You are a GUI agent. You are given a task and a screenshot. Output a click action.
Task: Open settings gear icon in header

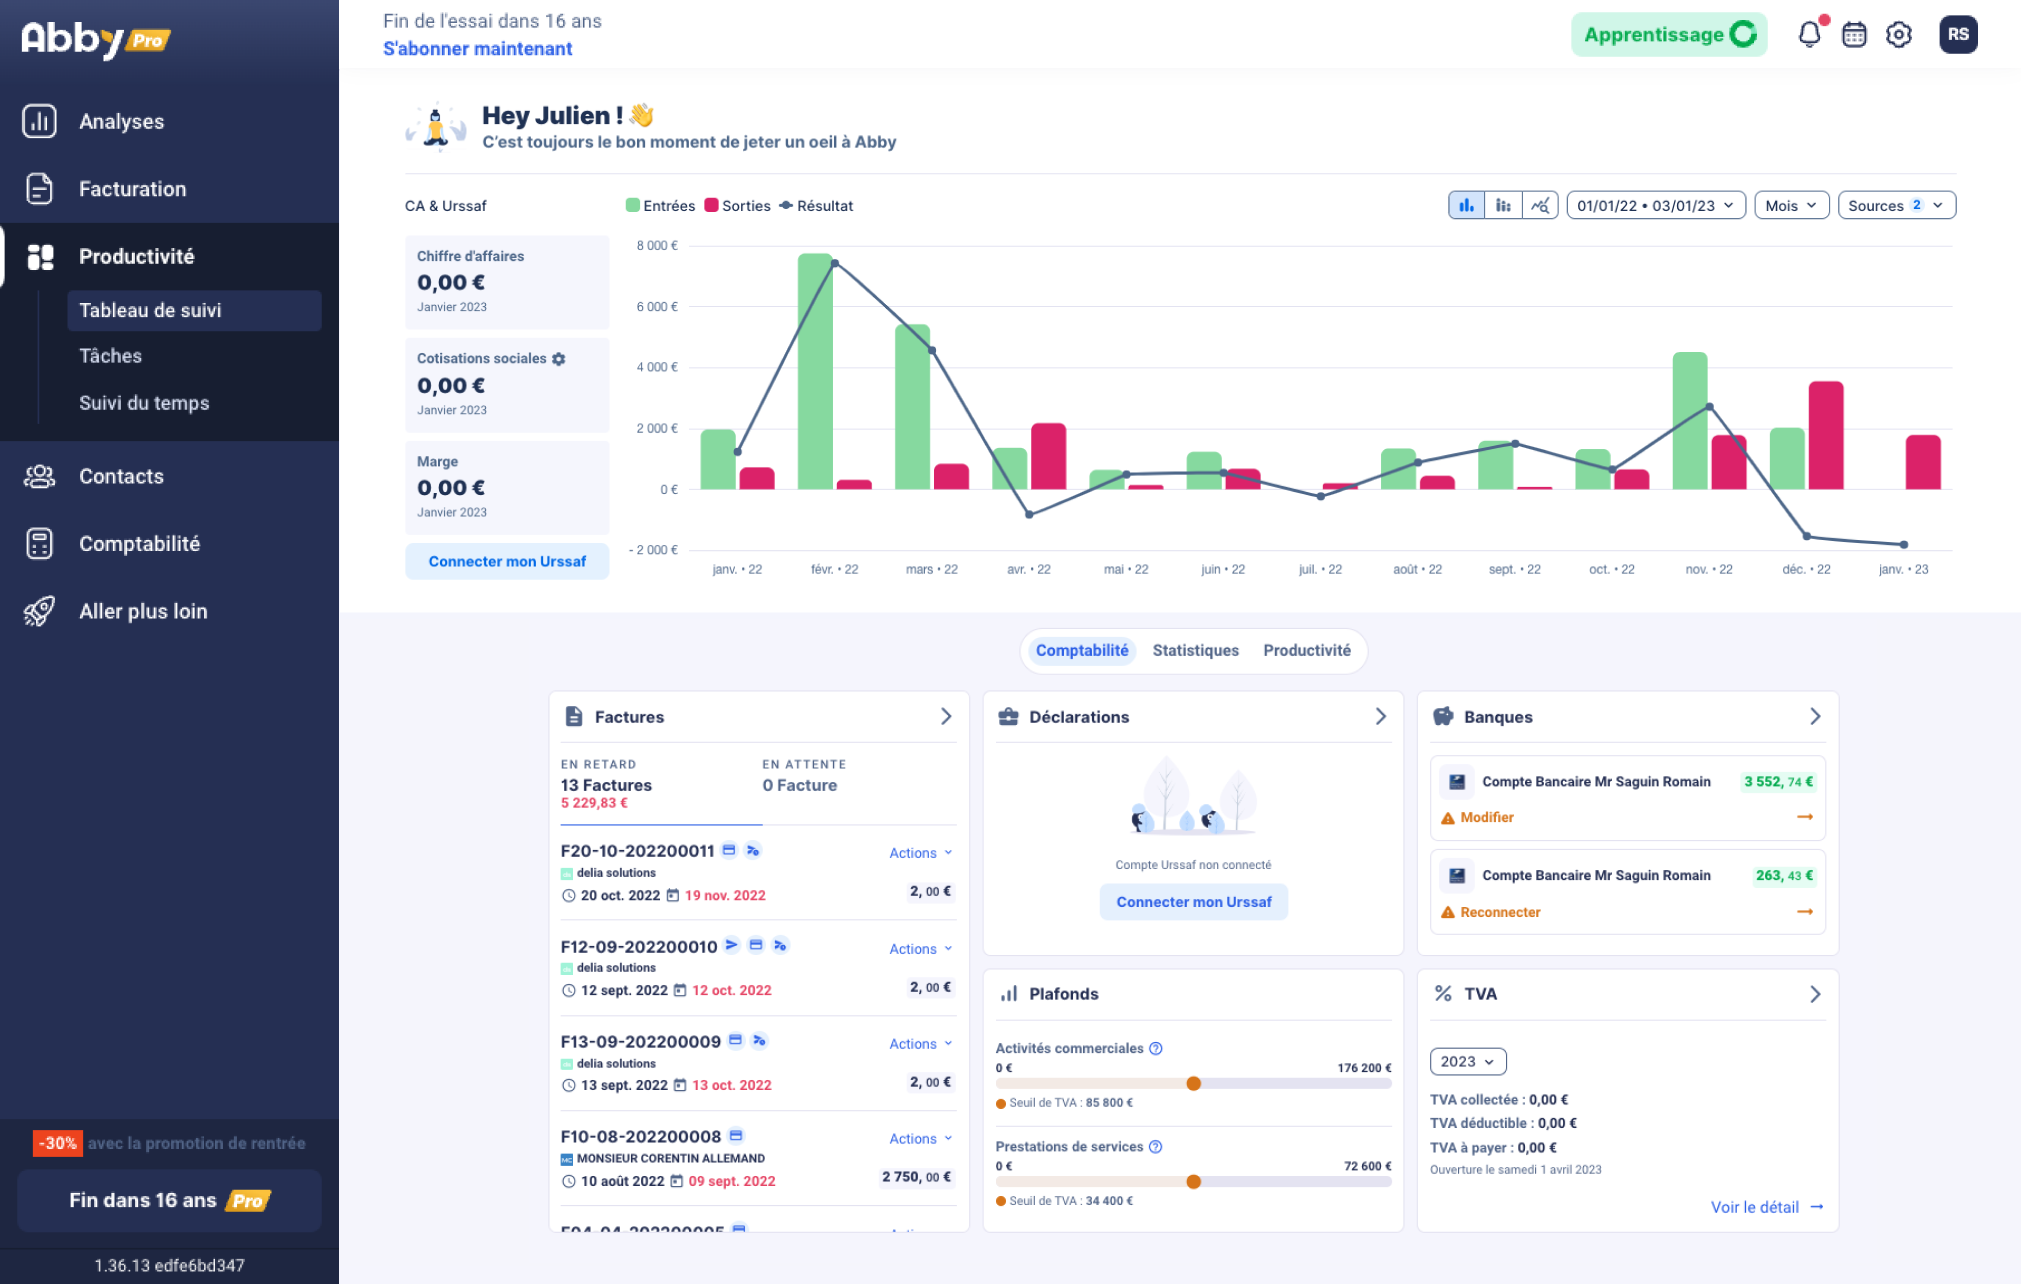click(1898, 35)
